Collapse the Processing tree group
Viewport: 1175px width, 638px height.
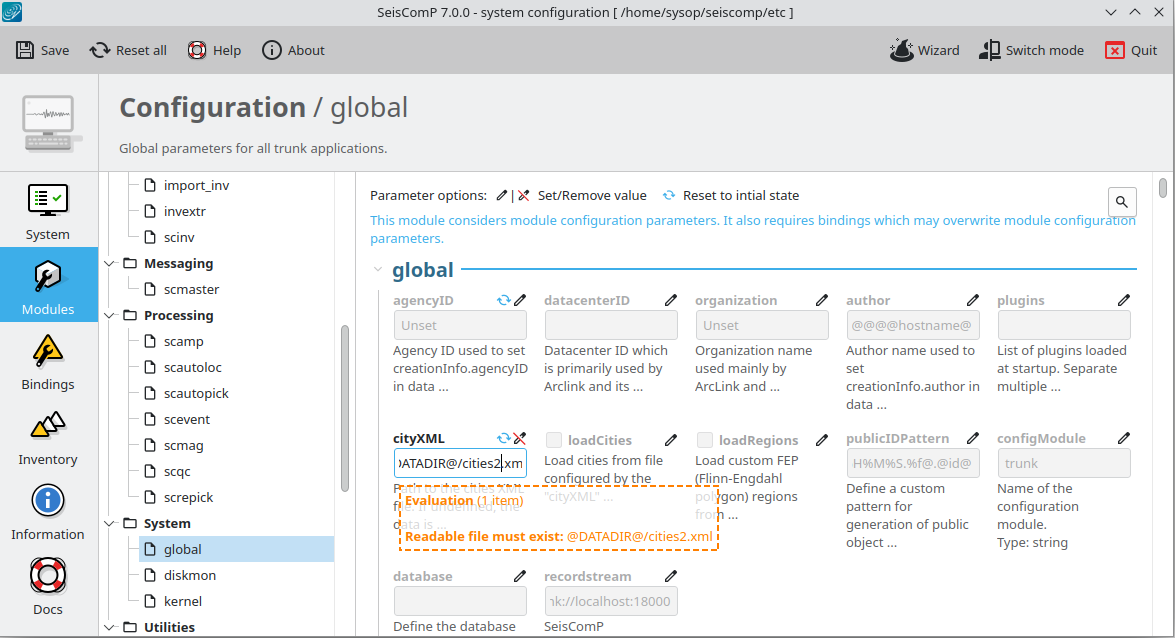pos(110,315)
